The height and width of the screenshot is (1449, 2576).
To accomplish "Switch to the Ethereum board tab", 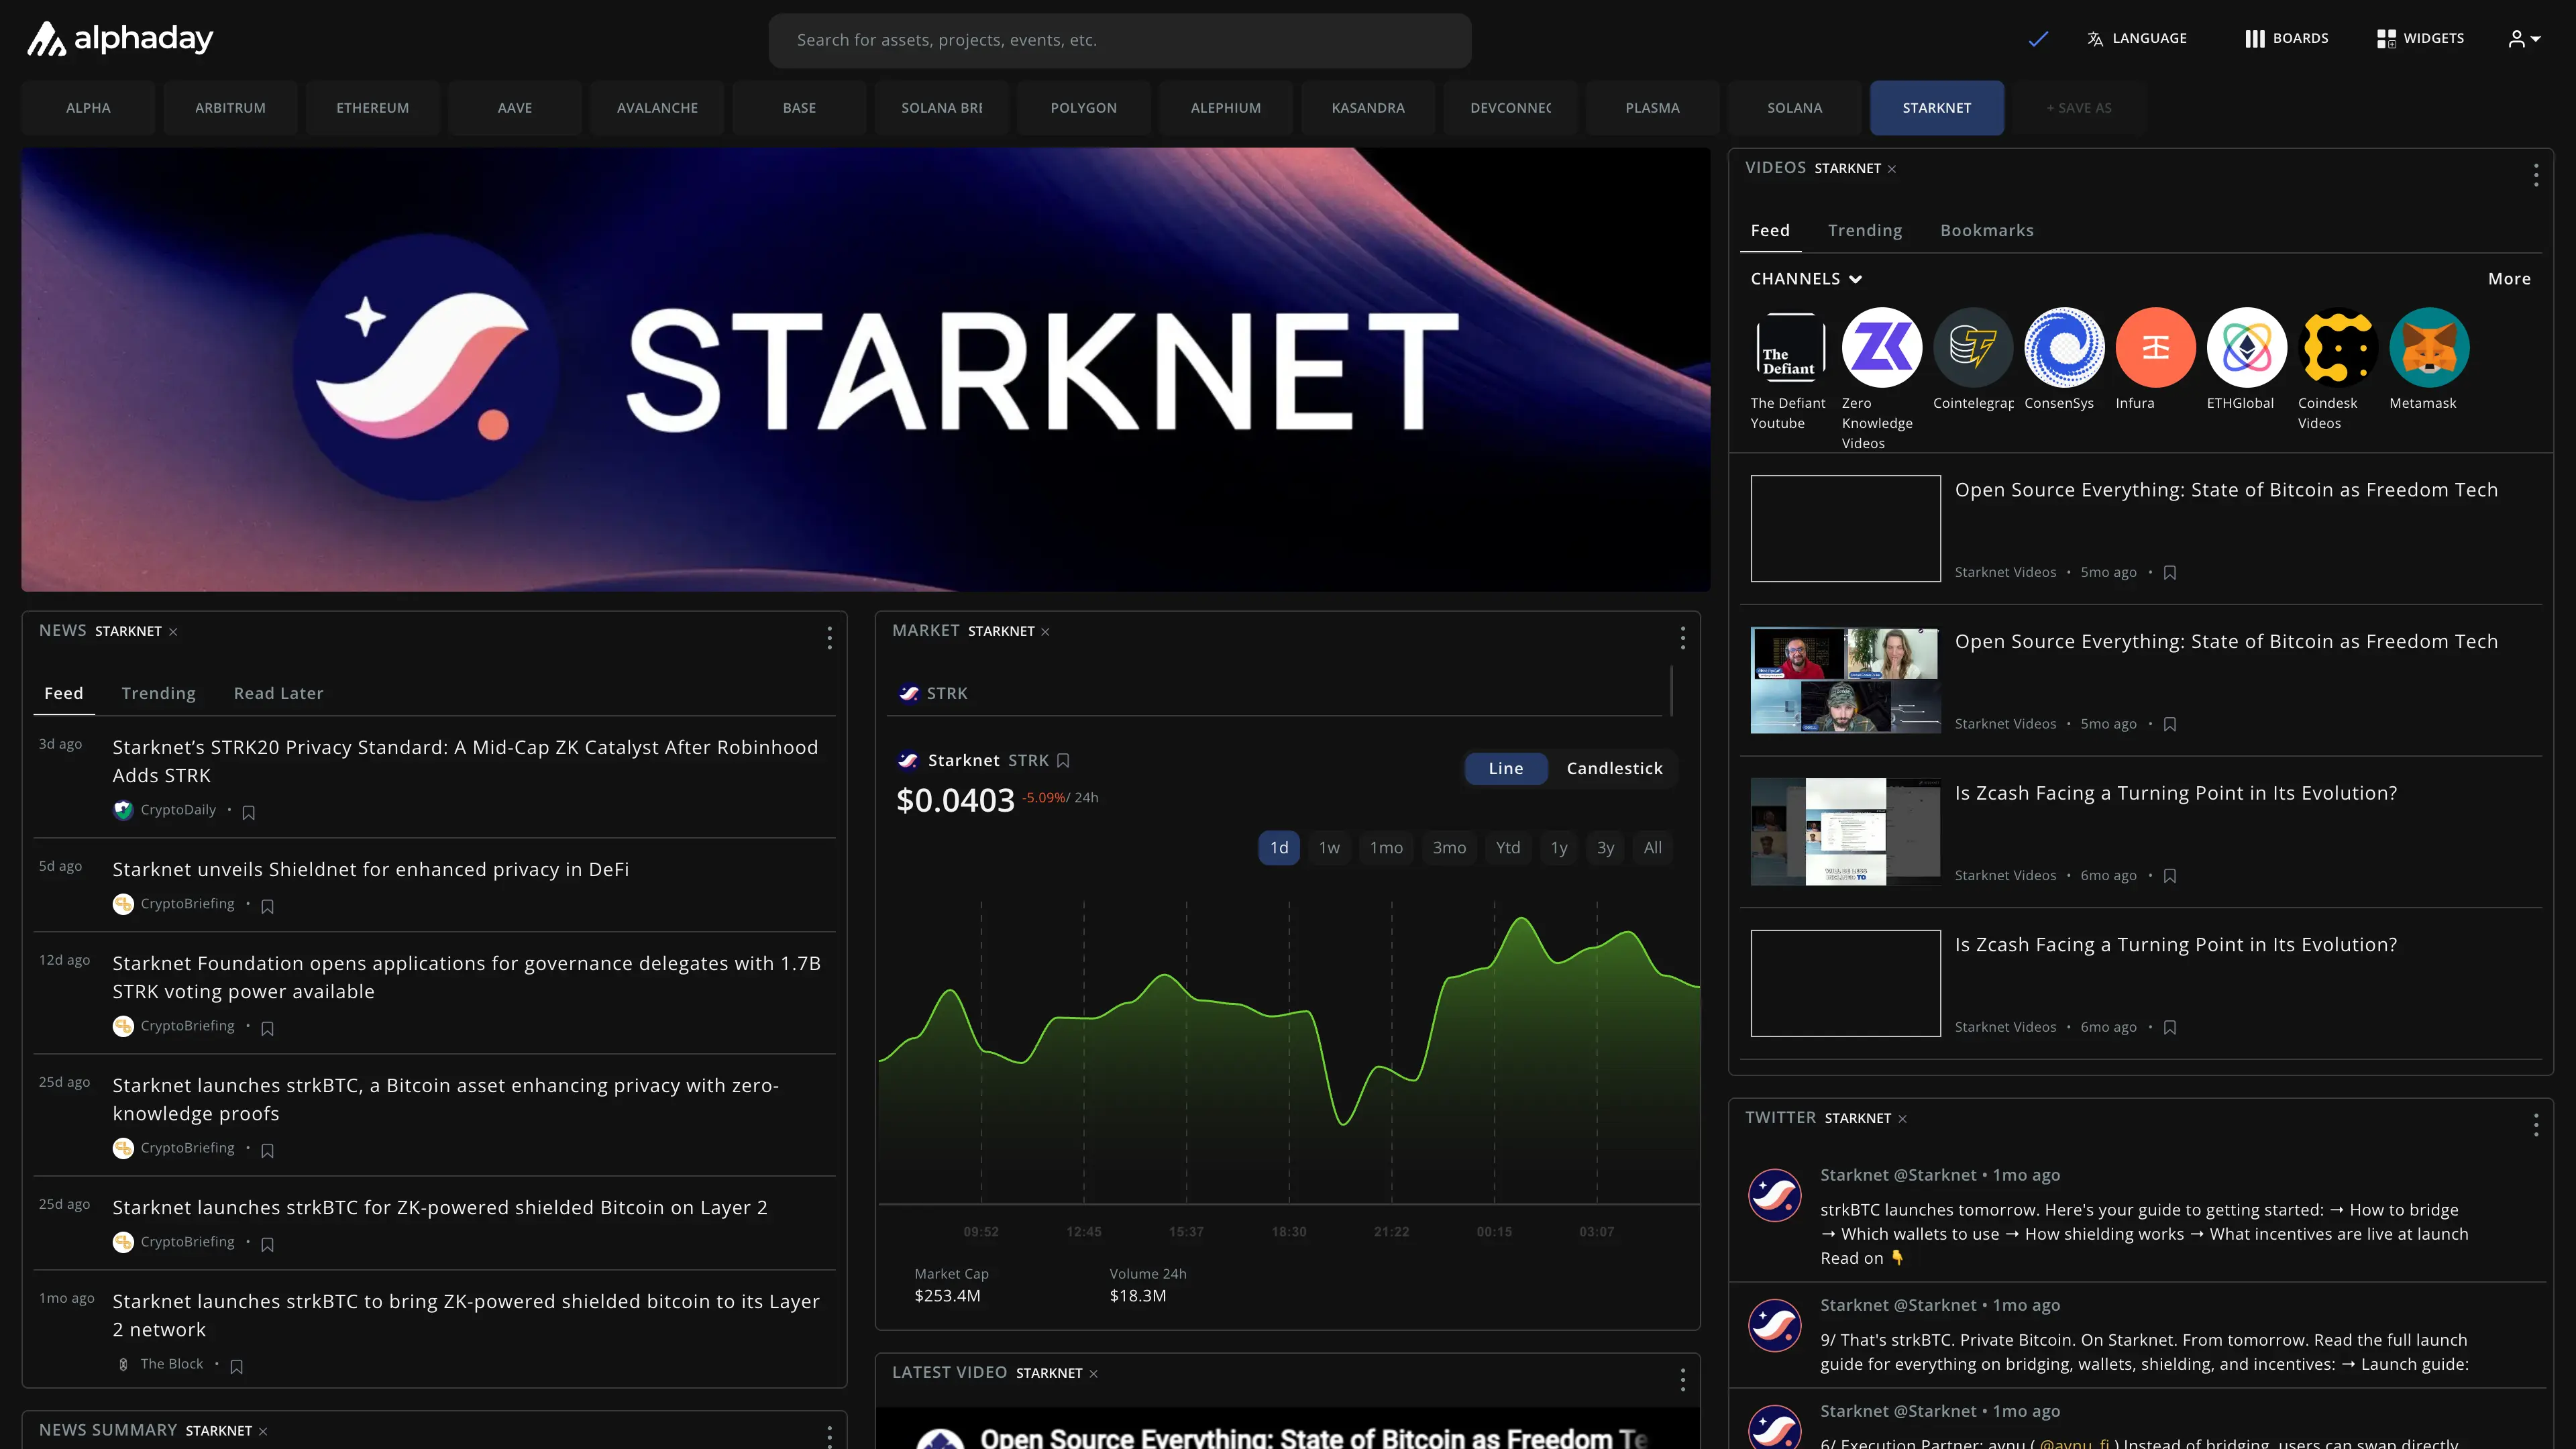I will (372, 107).
